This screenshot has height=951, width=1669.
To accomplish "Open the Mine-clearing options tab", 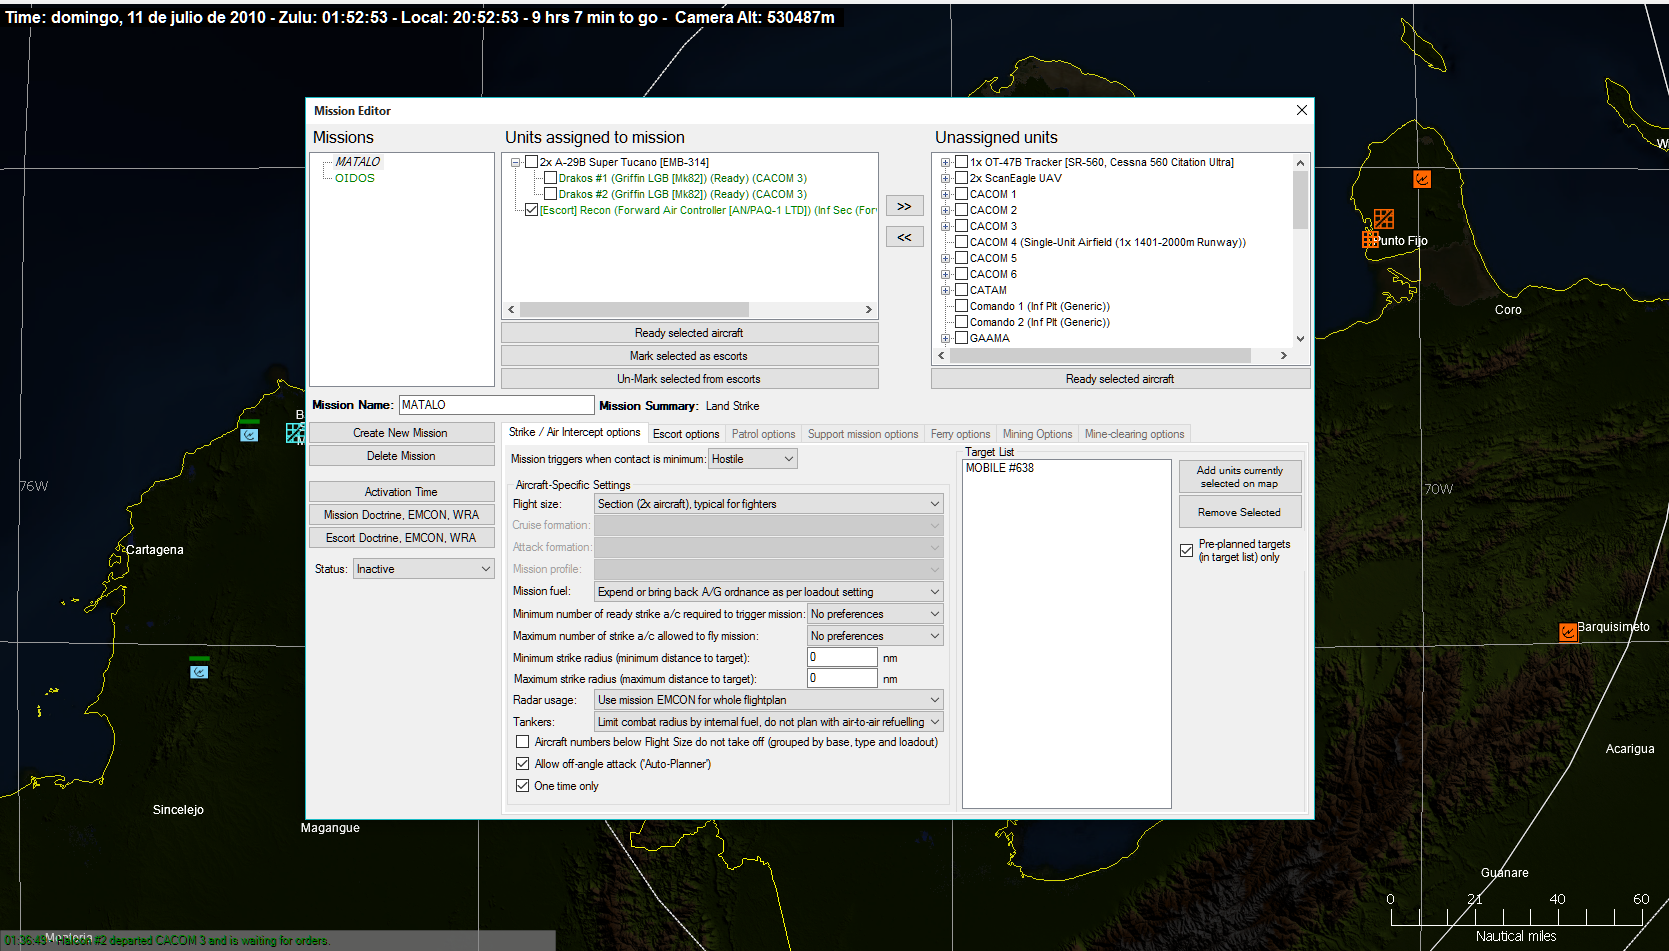I will [1134, 434].
